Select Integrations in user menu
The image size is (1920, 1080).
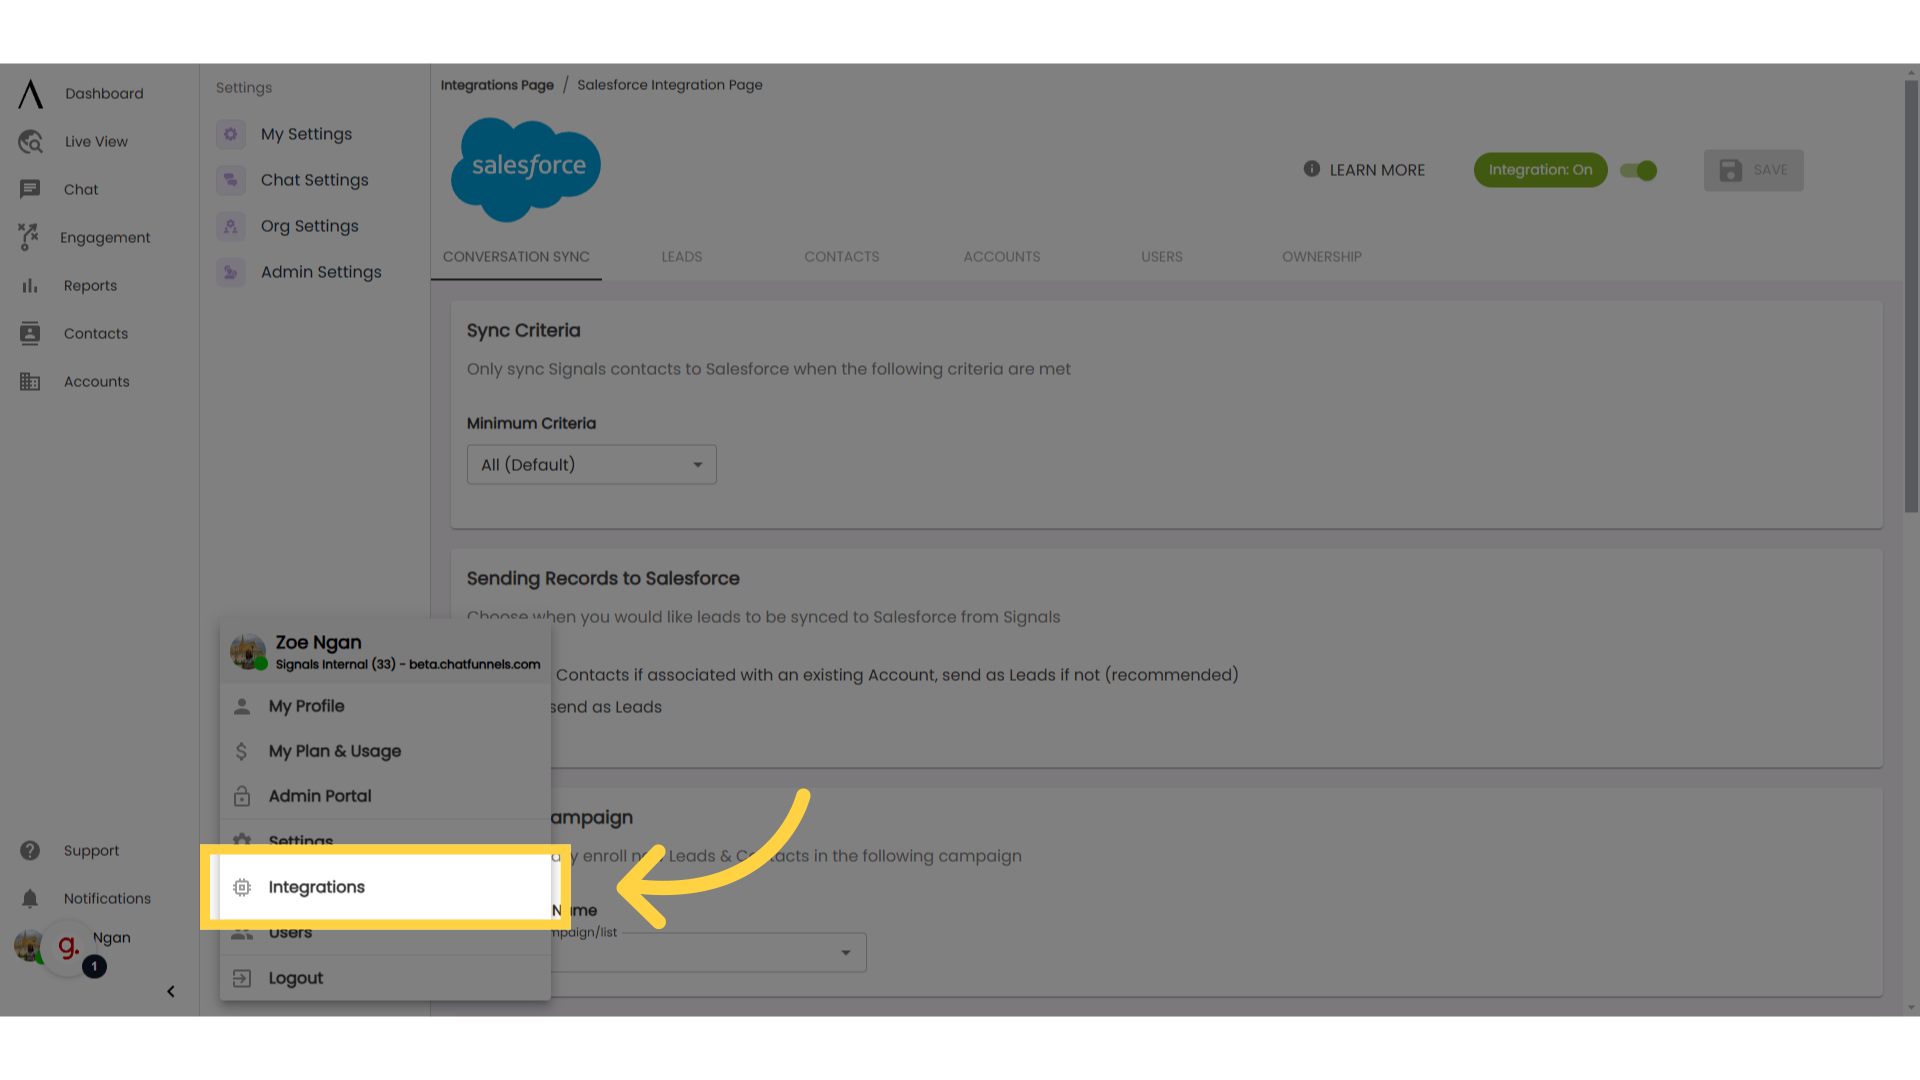coord(385,887)
